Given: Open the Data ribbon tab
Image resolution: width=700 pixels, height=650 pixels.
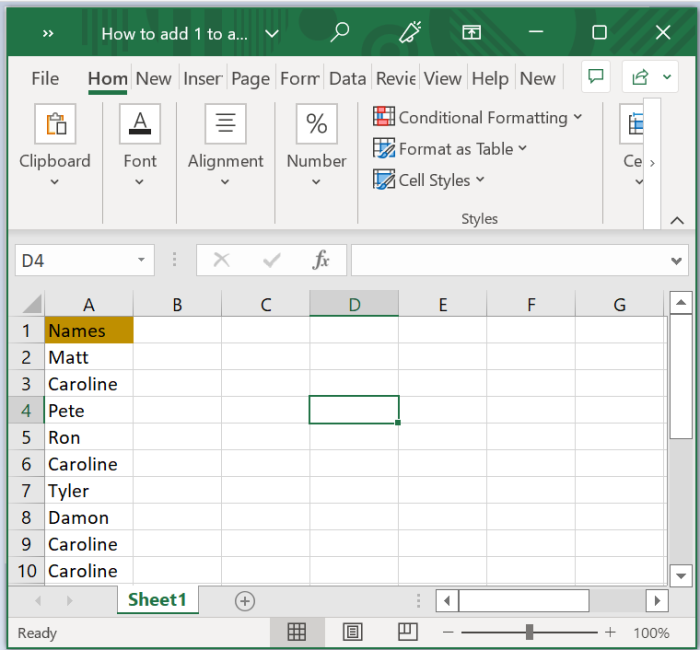Looking at the screenshot, I should [x=347, y=79].
